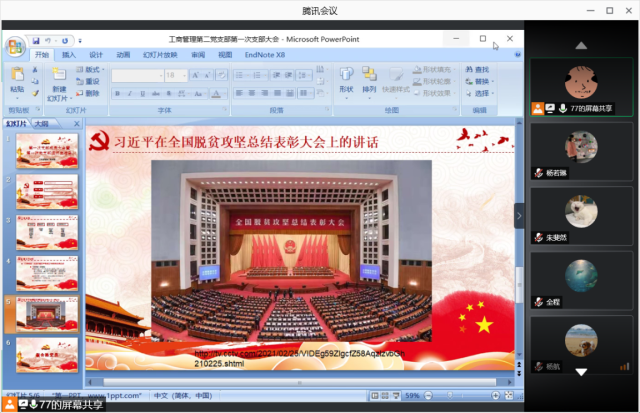The image size is (640, 413).
Task: Click the Office button in PowerPoint
Action: coord(16,46)
